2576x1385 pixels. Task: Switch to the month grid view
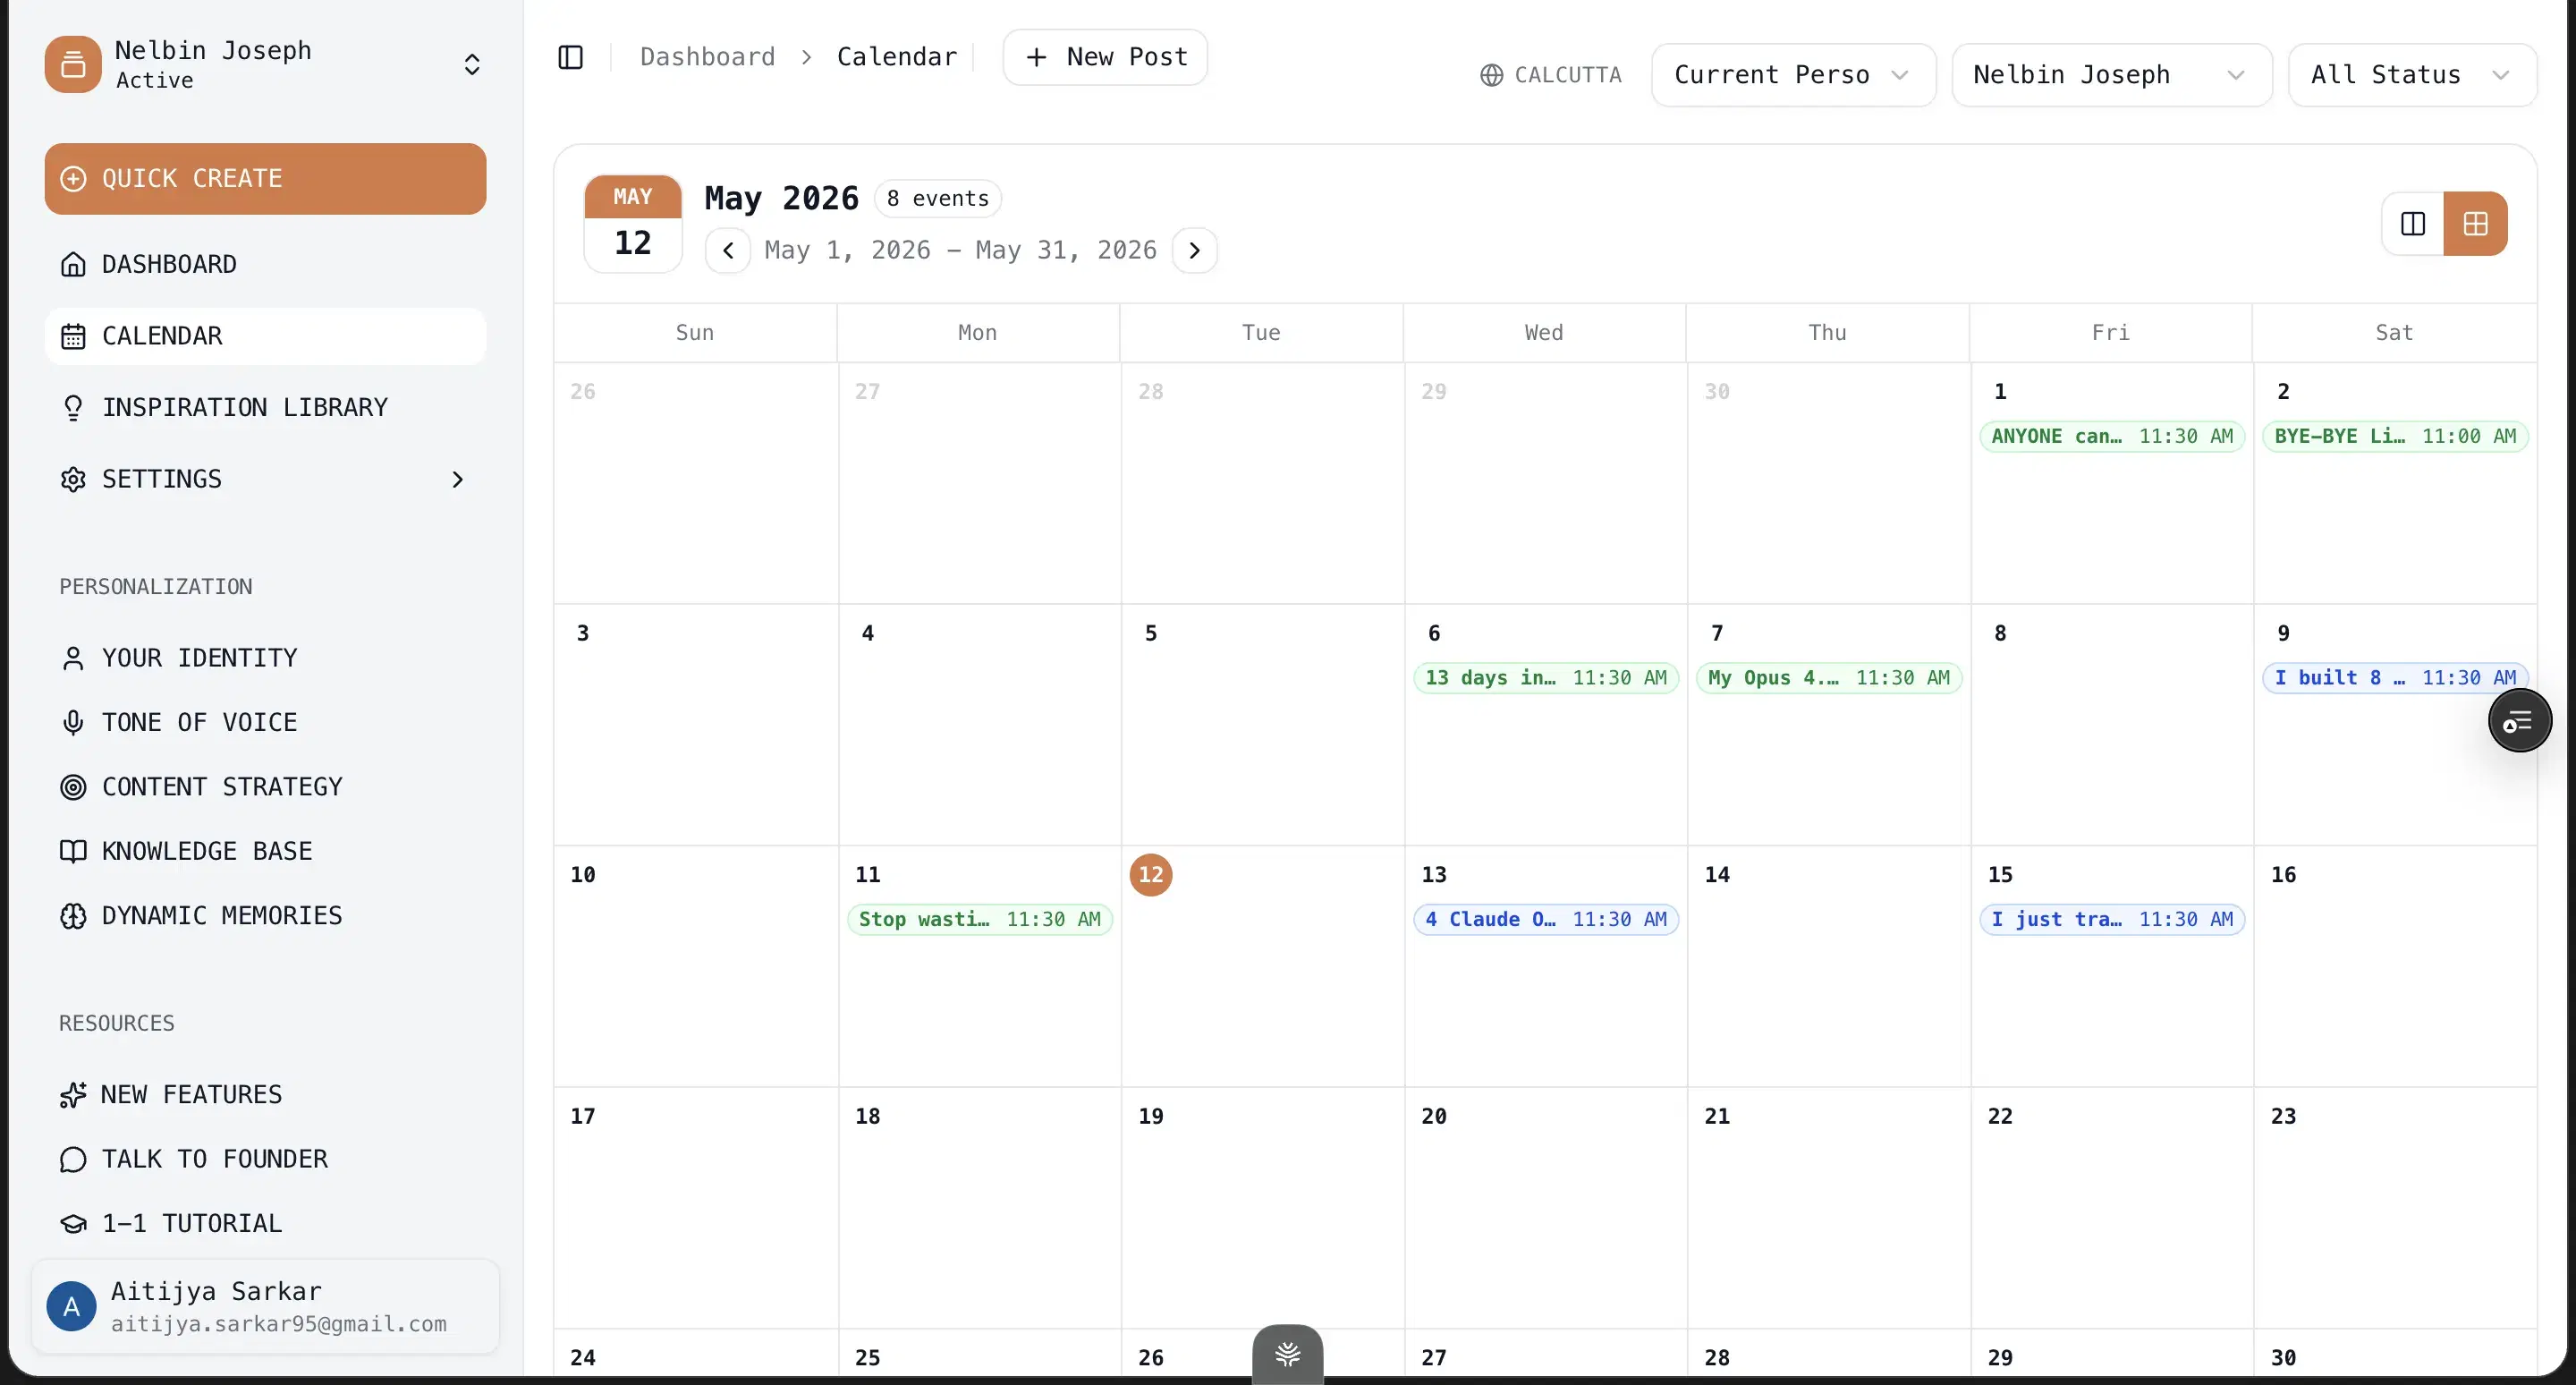point(2475,224)
